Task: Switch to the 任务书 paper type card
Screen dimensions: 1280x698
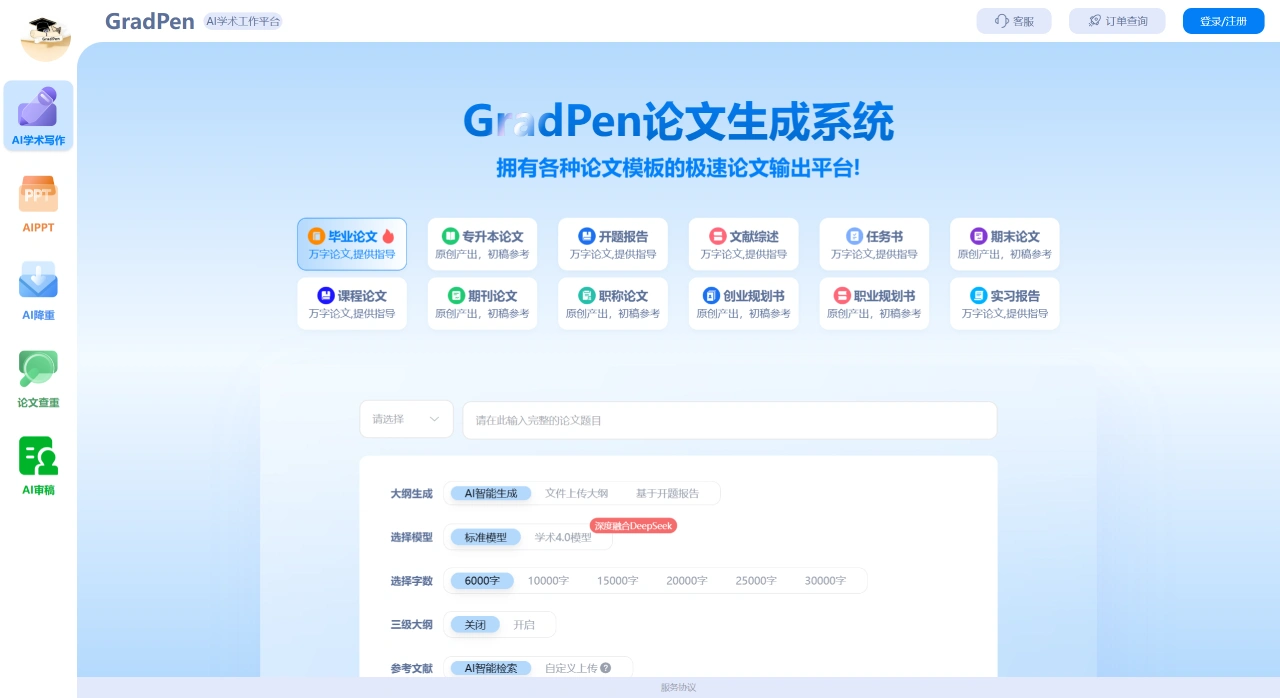Action: pyautogui.click(x=874, y=244)
